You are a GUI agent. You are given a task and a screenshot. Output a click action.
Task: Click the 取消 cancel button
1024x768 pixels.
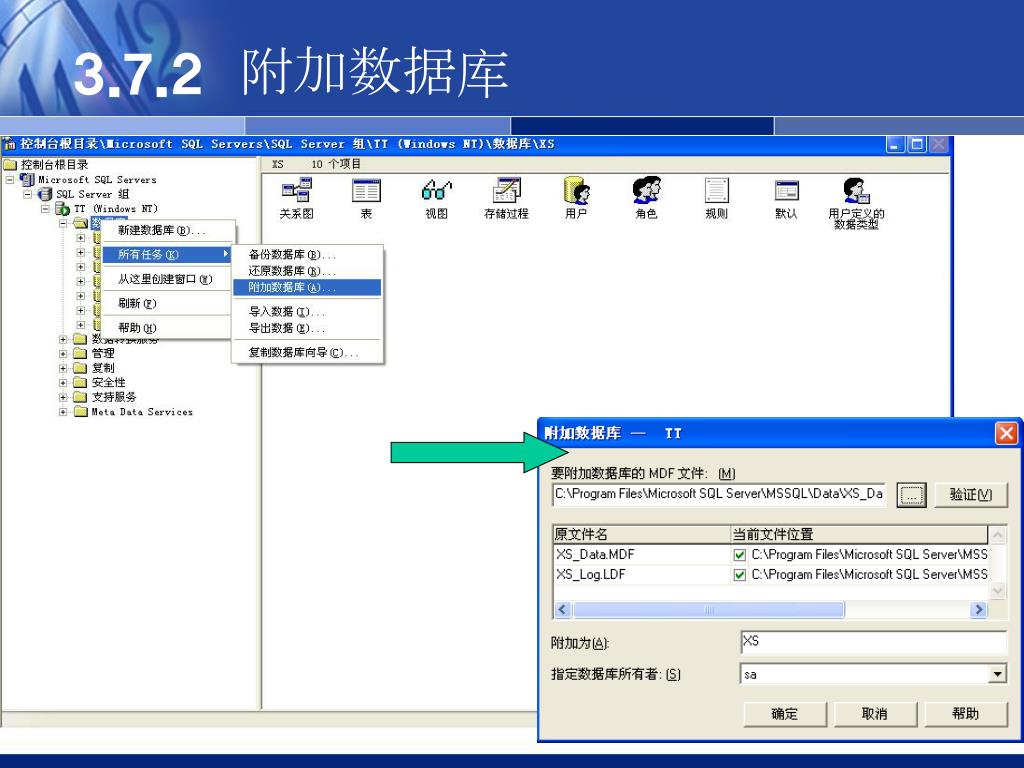click(875, 714)
